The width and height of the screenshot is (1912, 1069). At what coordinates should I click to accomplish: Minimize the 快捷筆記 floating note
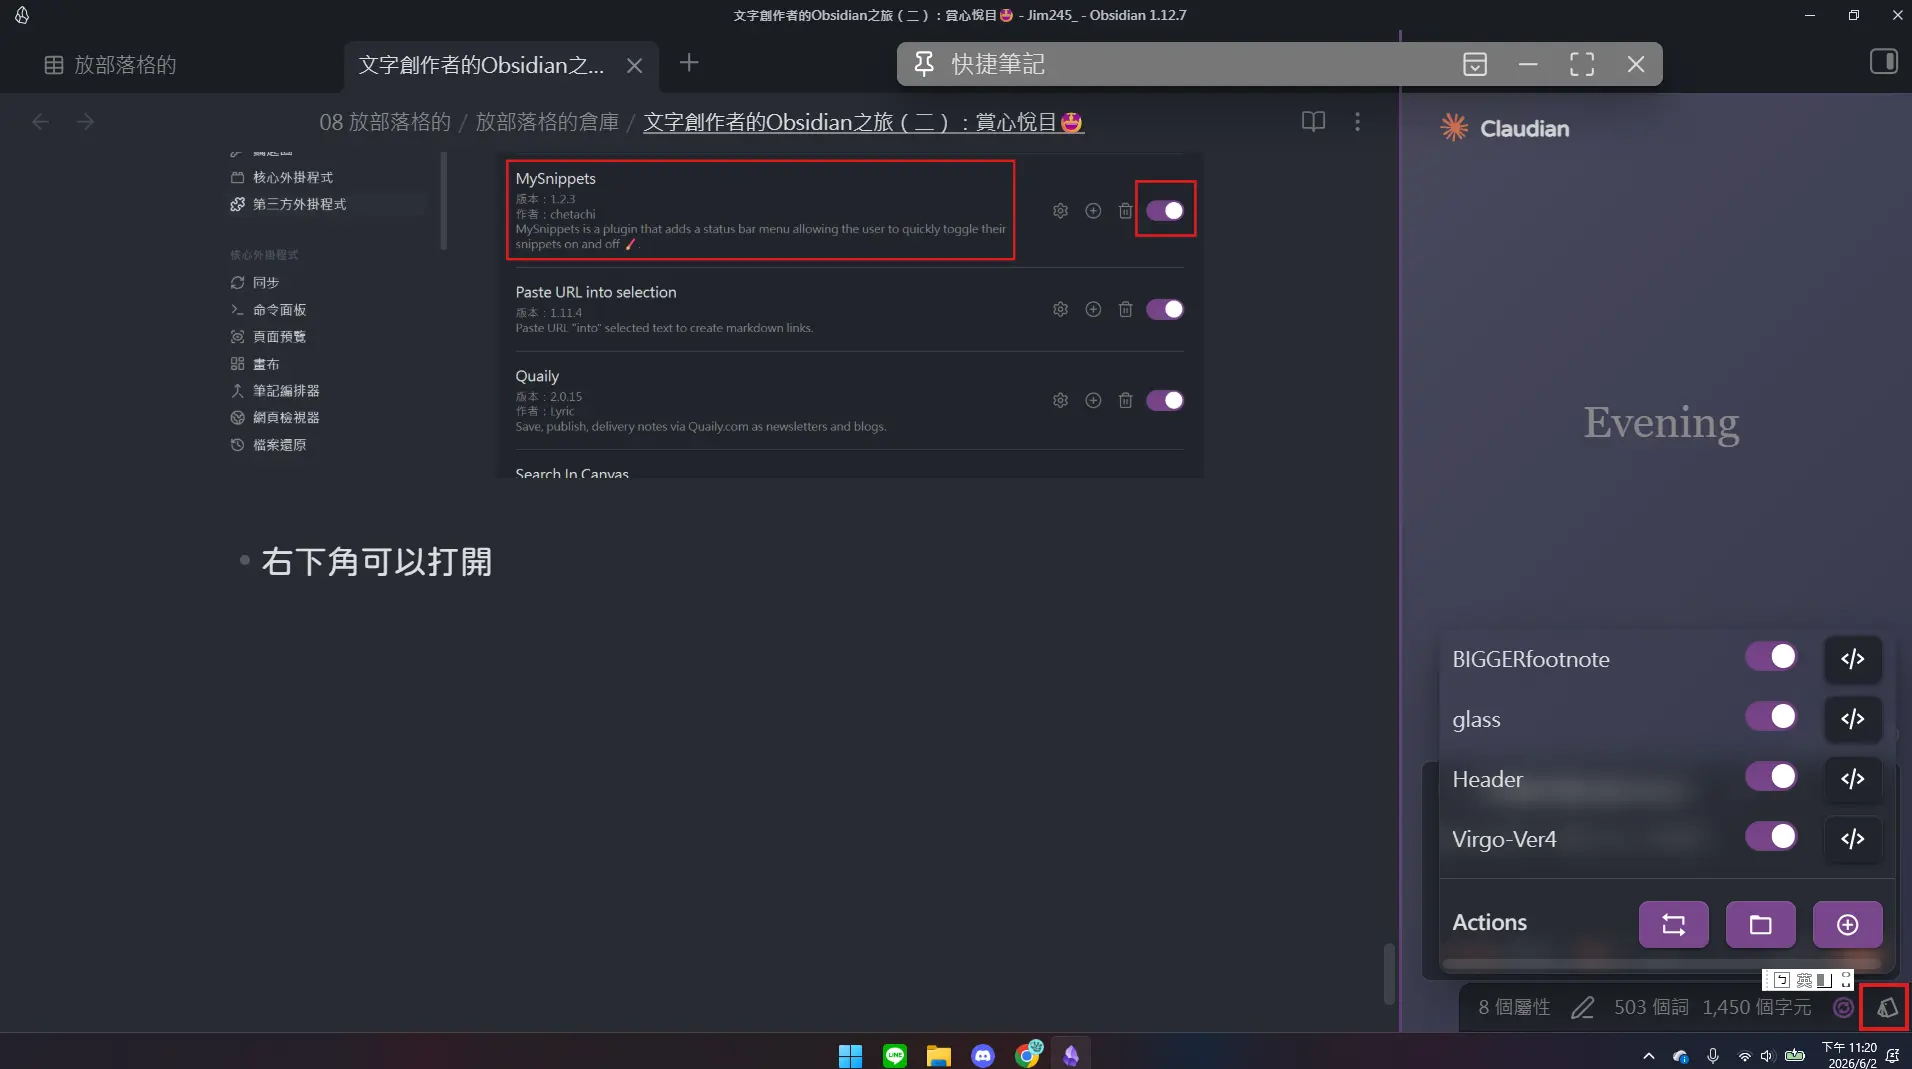click(x=1528, y=64)
